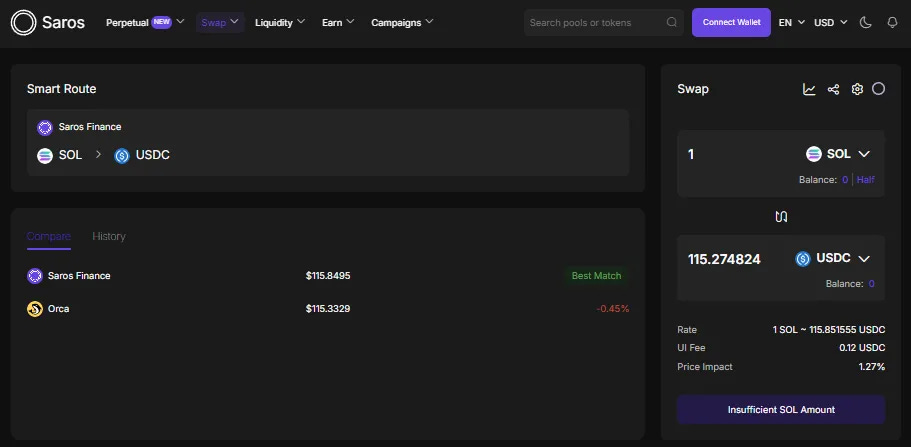This screenshot has height=447, width=911.
Task: Switch to the Compare tab
Action: point(49,237)
